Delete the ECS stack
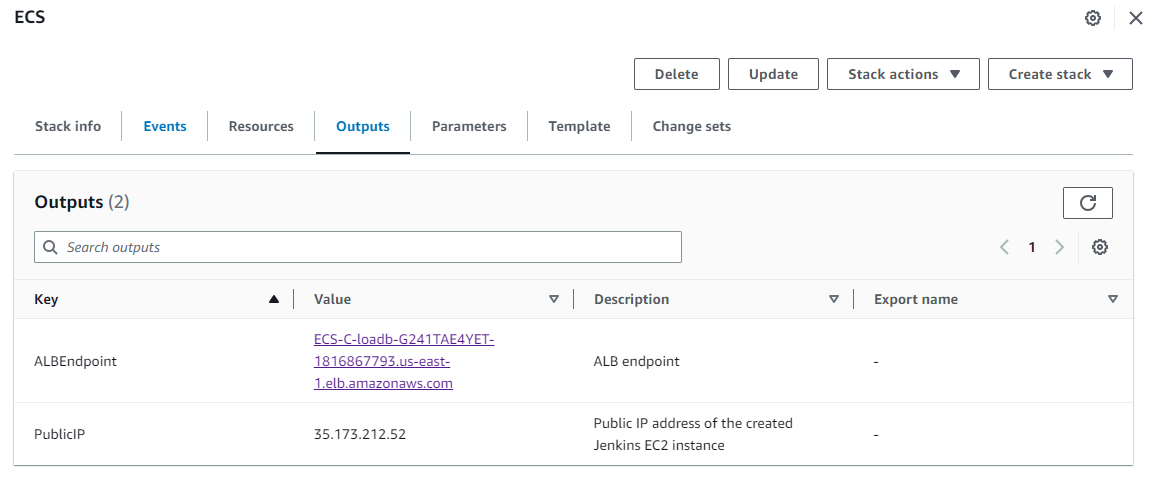The width and height of the screenshot is (1149, 494). click(x=676, y=74)
